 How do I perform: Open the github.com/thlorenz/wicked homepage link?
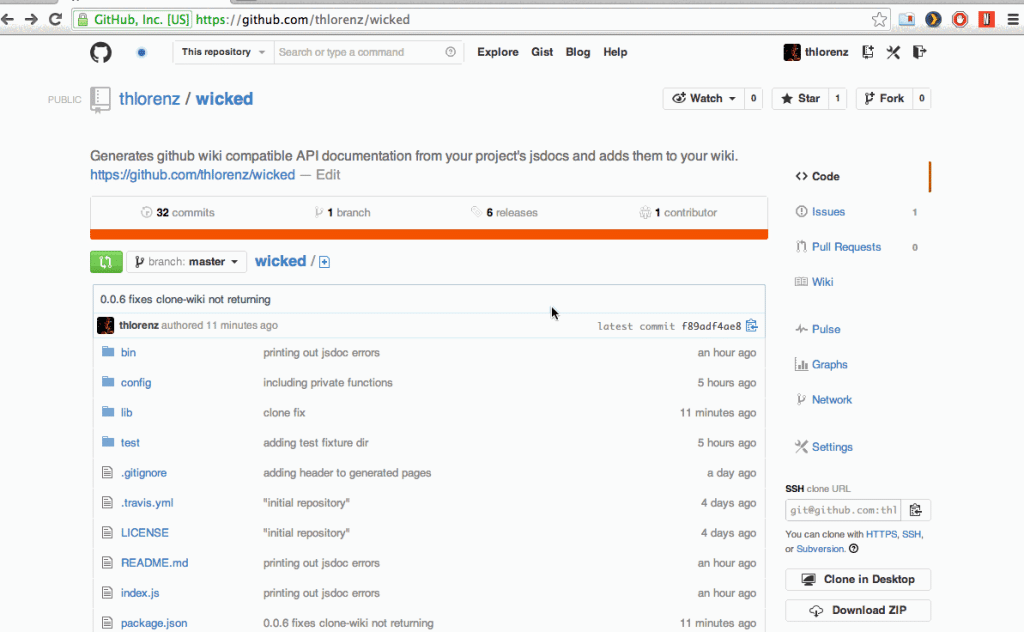(193, 175)
